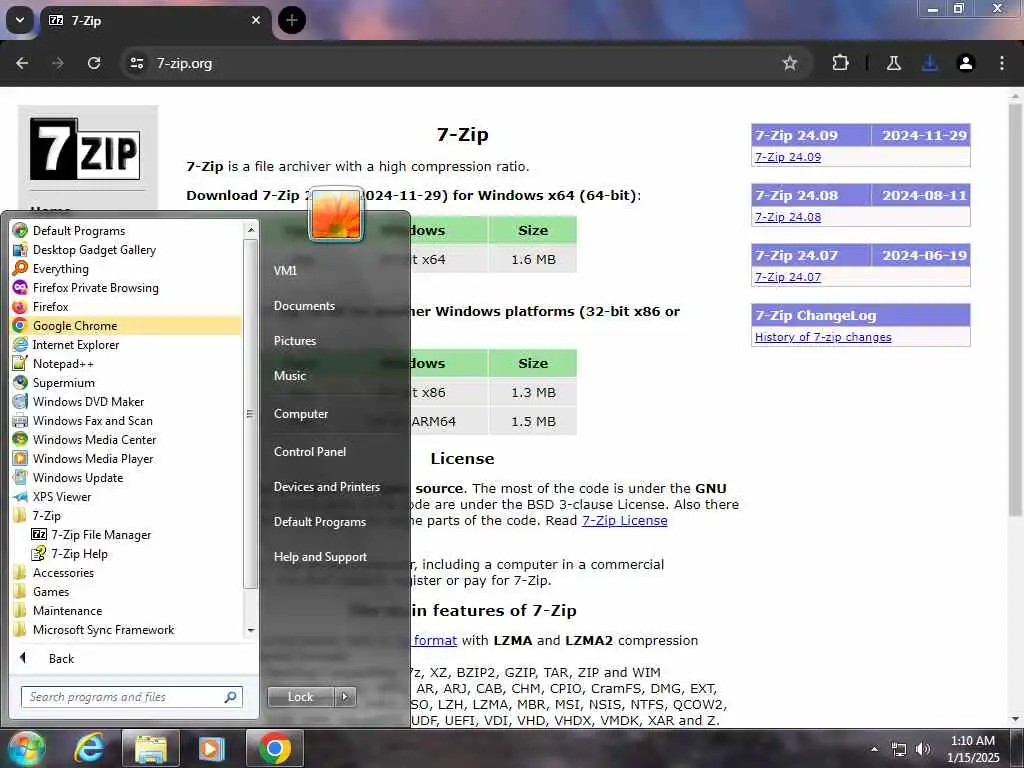Viewport: 1024px width, 768px height.
Task: Open the volume control in system tray
Action: tap(923, 749)
